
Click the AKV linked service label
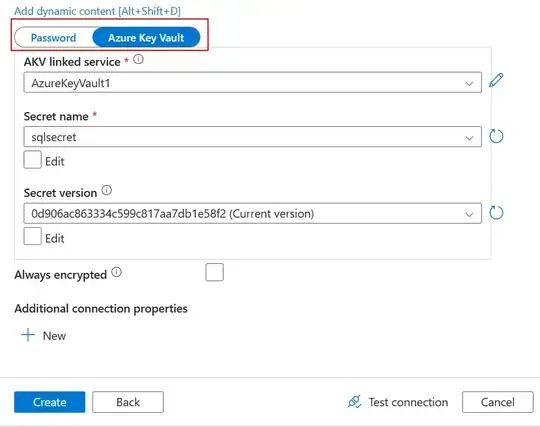[72, 62]
